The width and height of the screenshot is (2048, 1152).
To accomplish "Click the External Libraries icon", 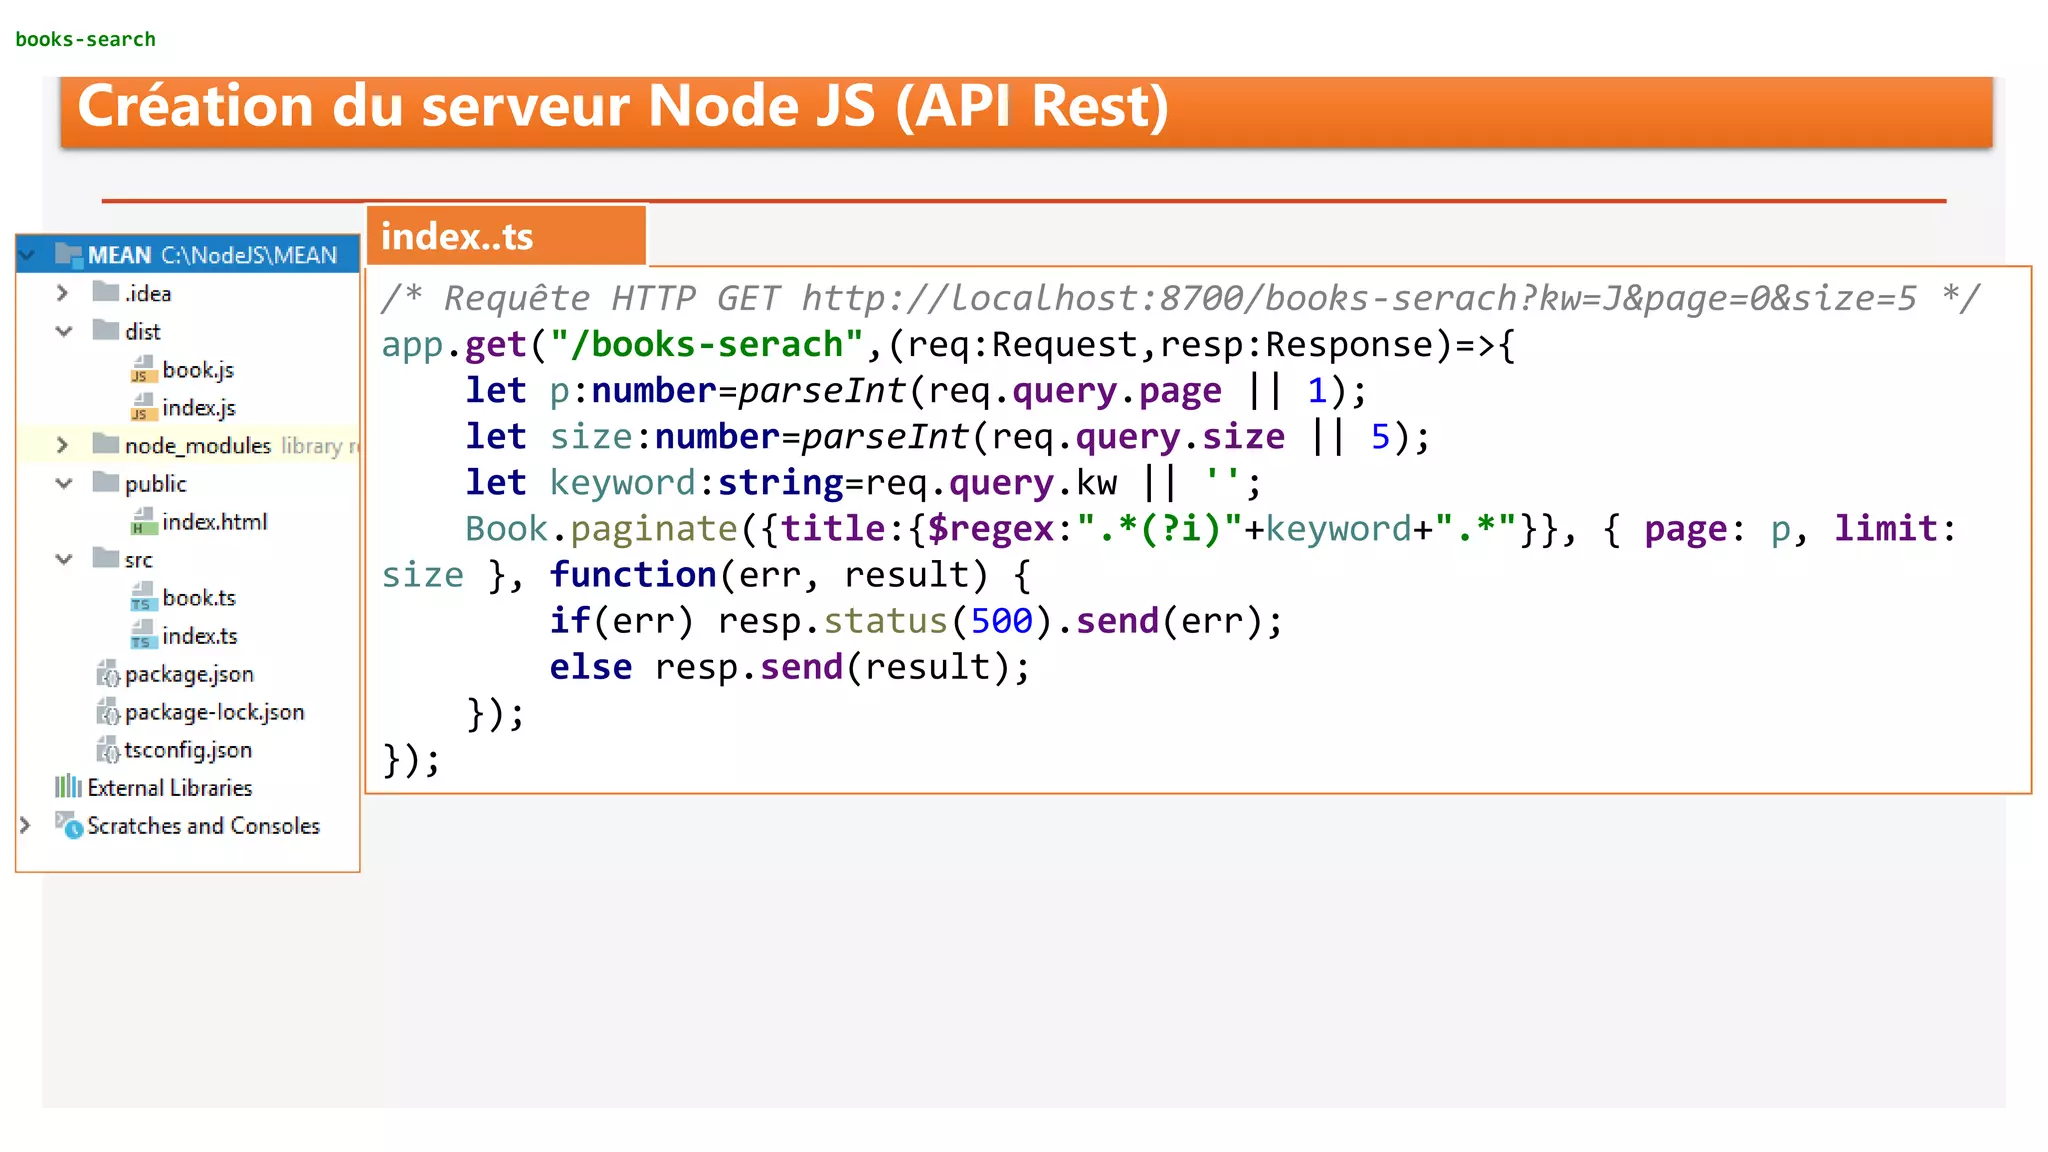I will [x=68, y=786].
